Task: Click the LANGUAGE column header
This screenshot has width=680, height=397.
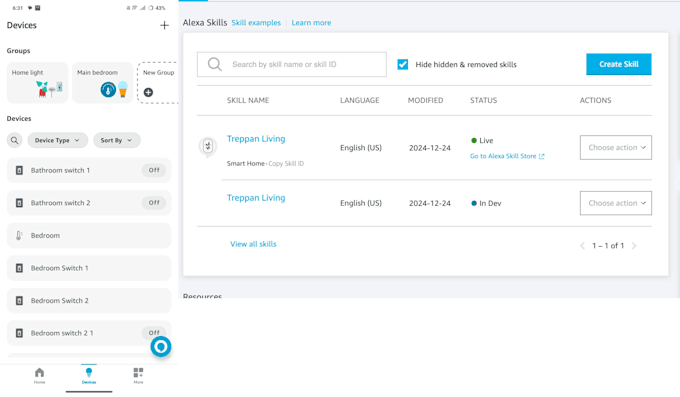Action: pyautogui.click(x=360, y=100)
